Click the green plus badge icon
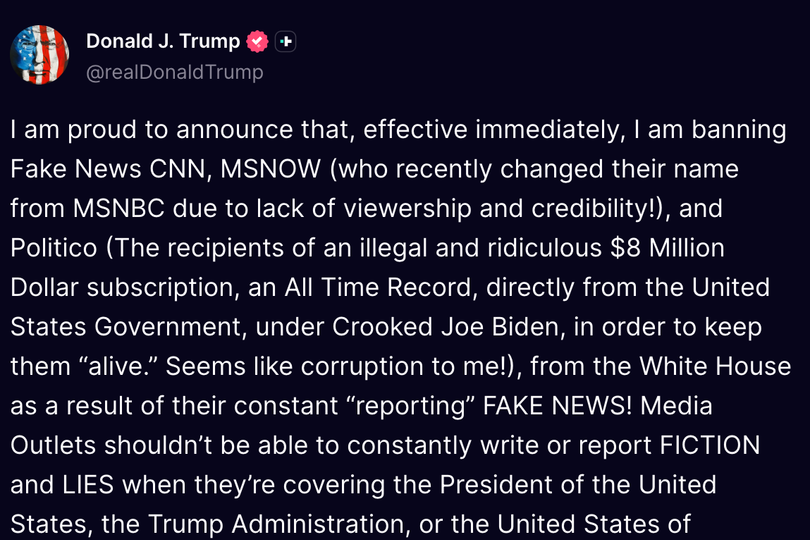The width and height of the screenshot is (810, 540). click(x=285, y=41)
